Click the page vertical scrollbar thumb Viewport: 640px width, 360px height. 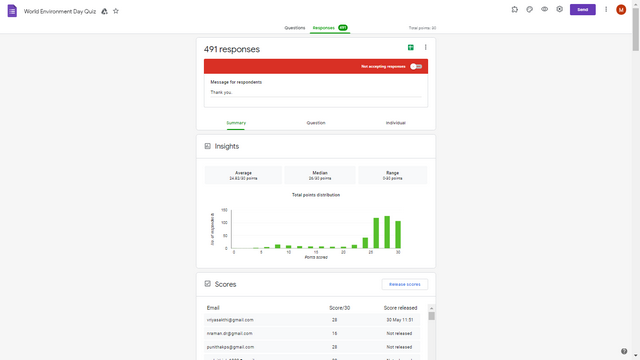point(636,29)
